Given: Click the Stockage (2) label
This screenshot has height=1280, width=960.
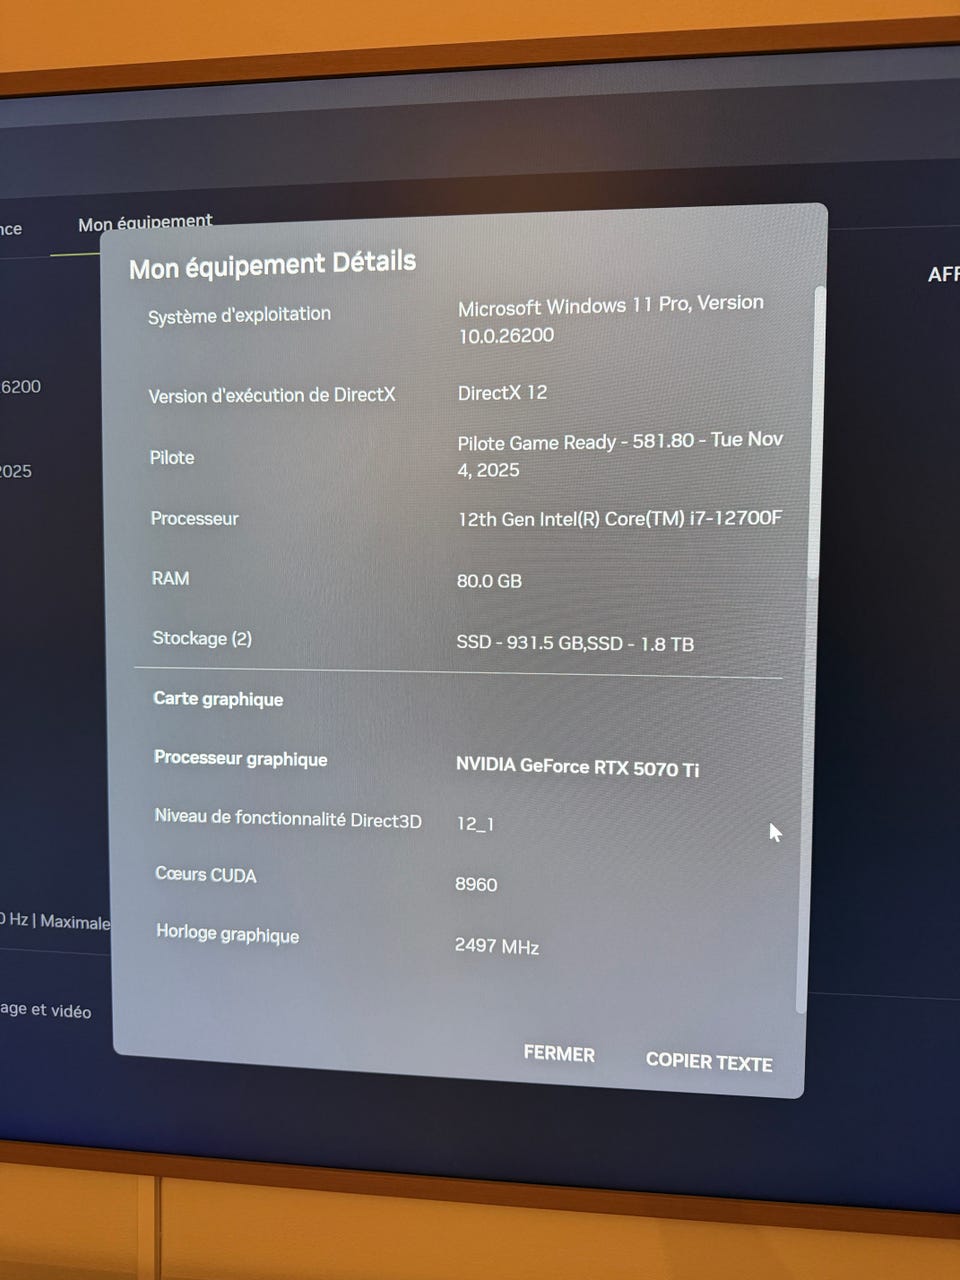Looking at the screenshot, I should click(202, 638).
